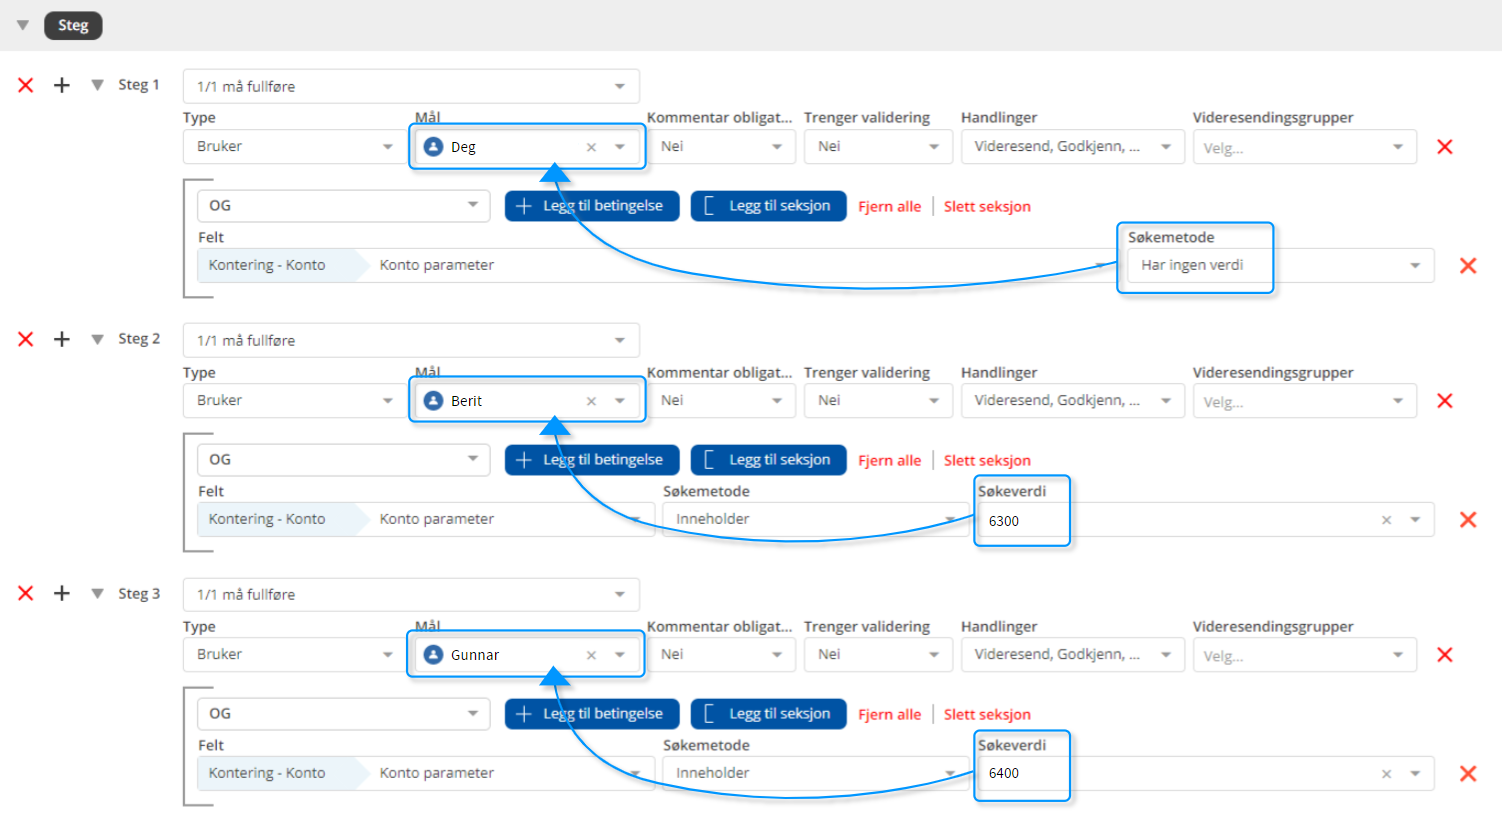Click Legg til seksjon in Steg 2

pyautogui.click(x=768, y=460)
